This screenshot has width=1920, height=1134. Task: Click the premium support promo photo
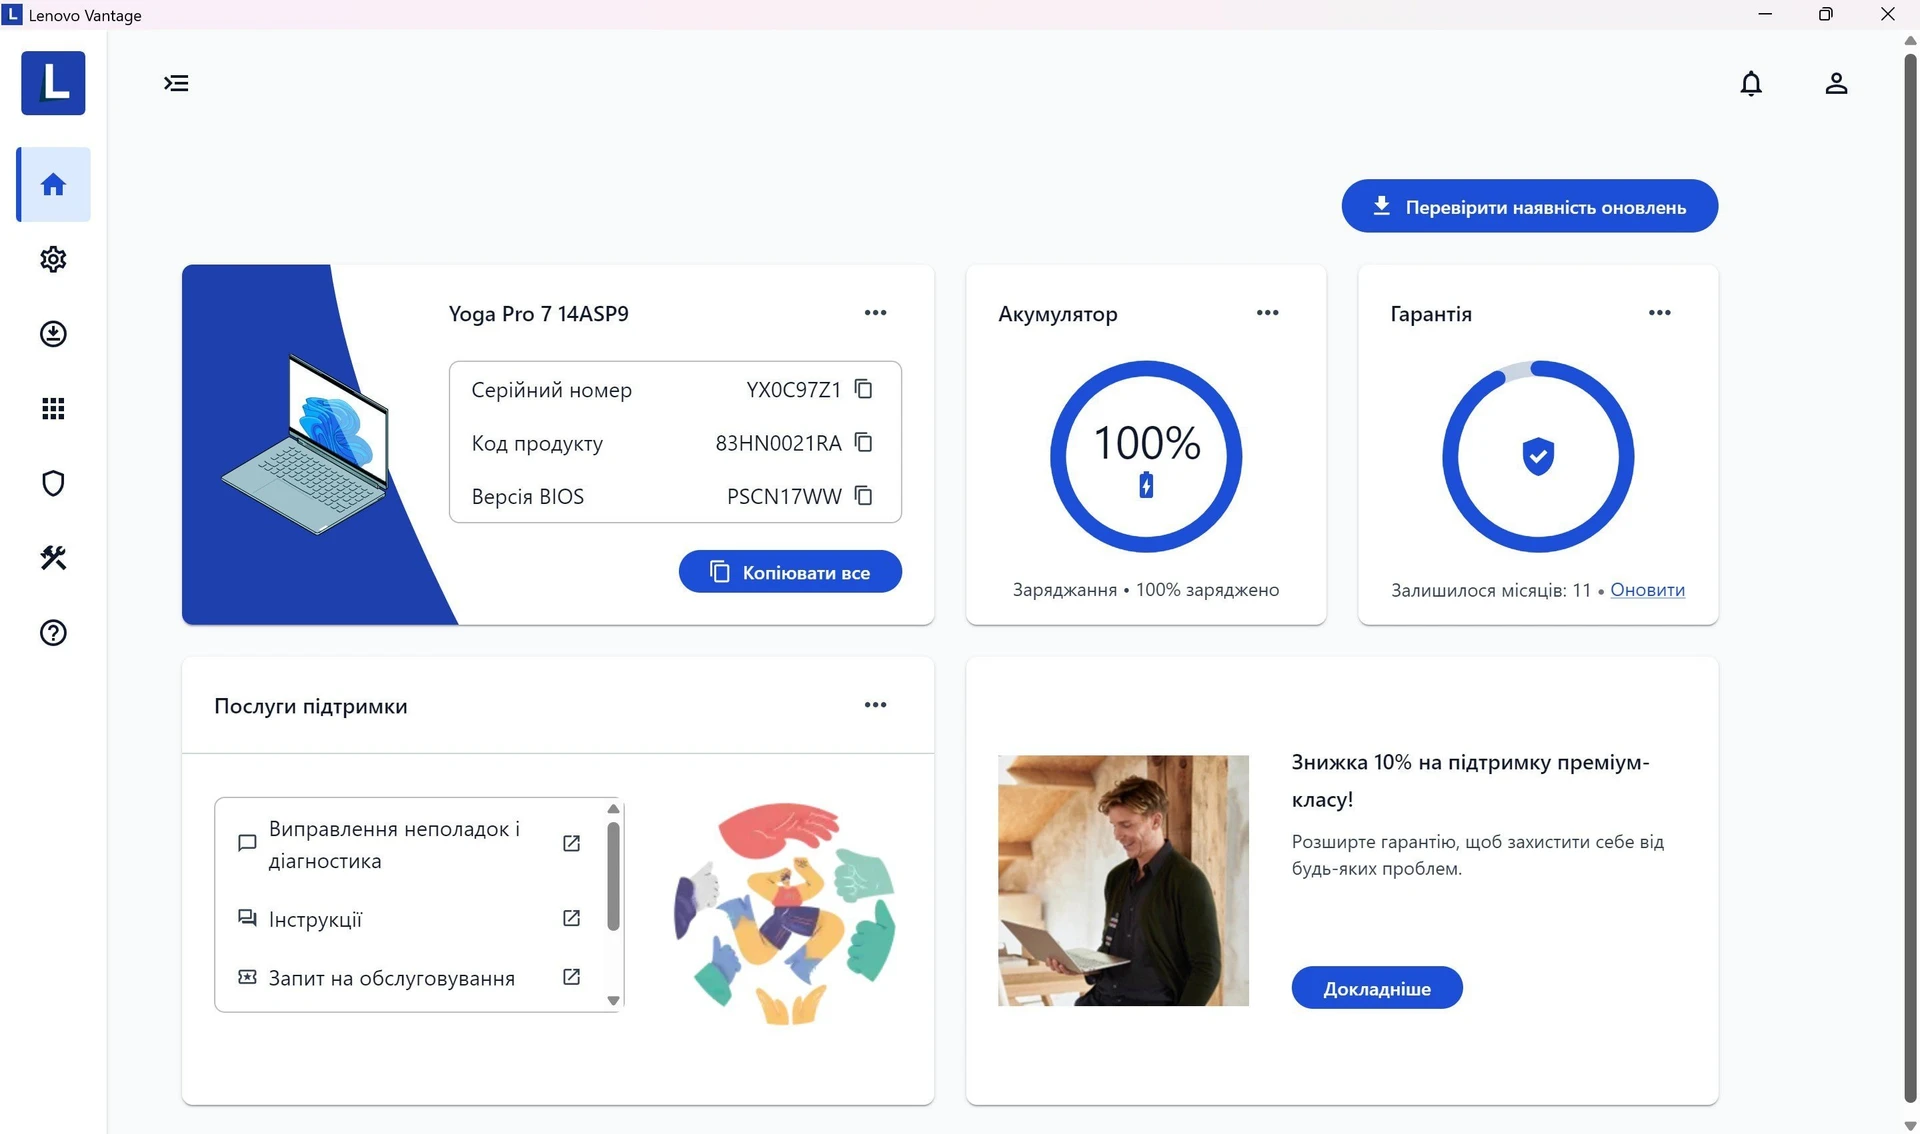coord(1123,880)
